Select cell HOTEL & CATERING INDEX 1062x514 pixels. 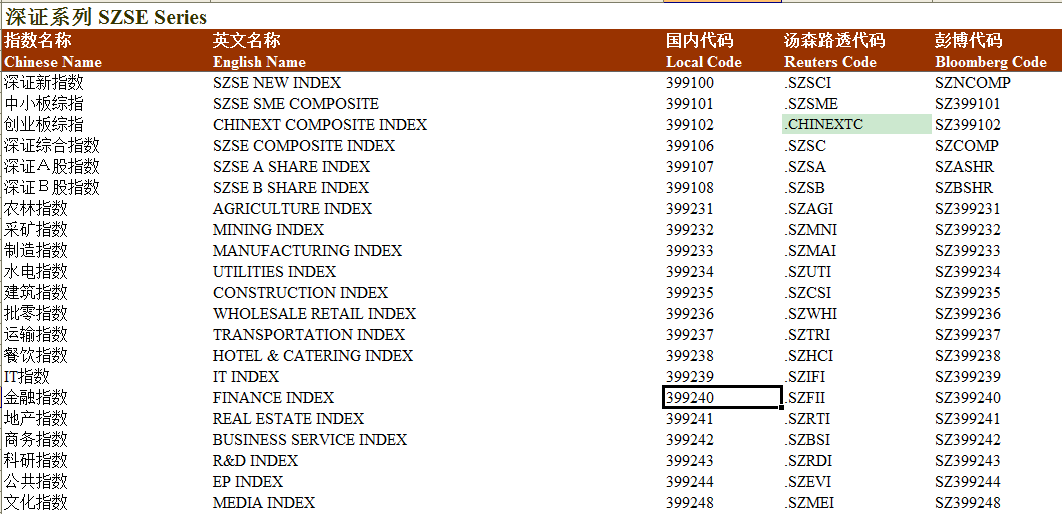[x=313, y=356]
